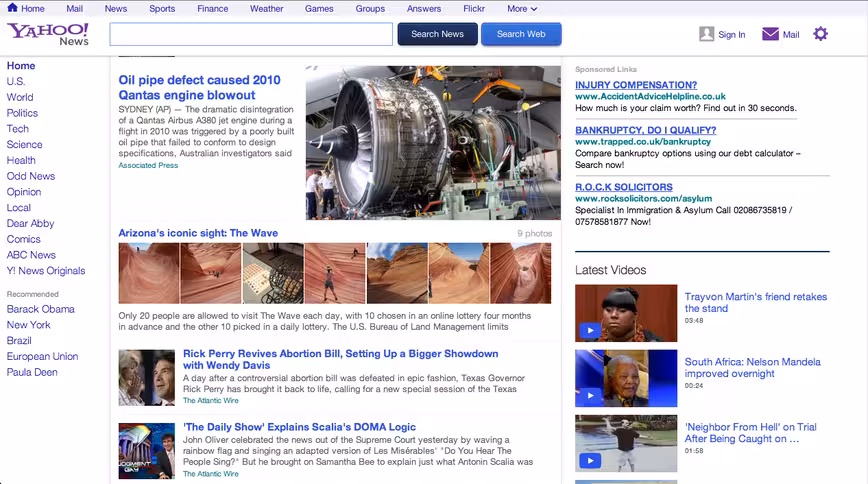
Task: Select Local in the left sidebar
Action: (19, 208)
